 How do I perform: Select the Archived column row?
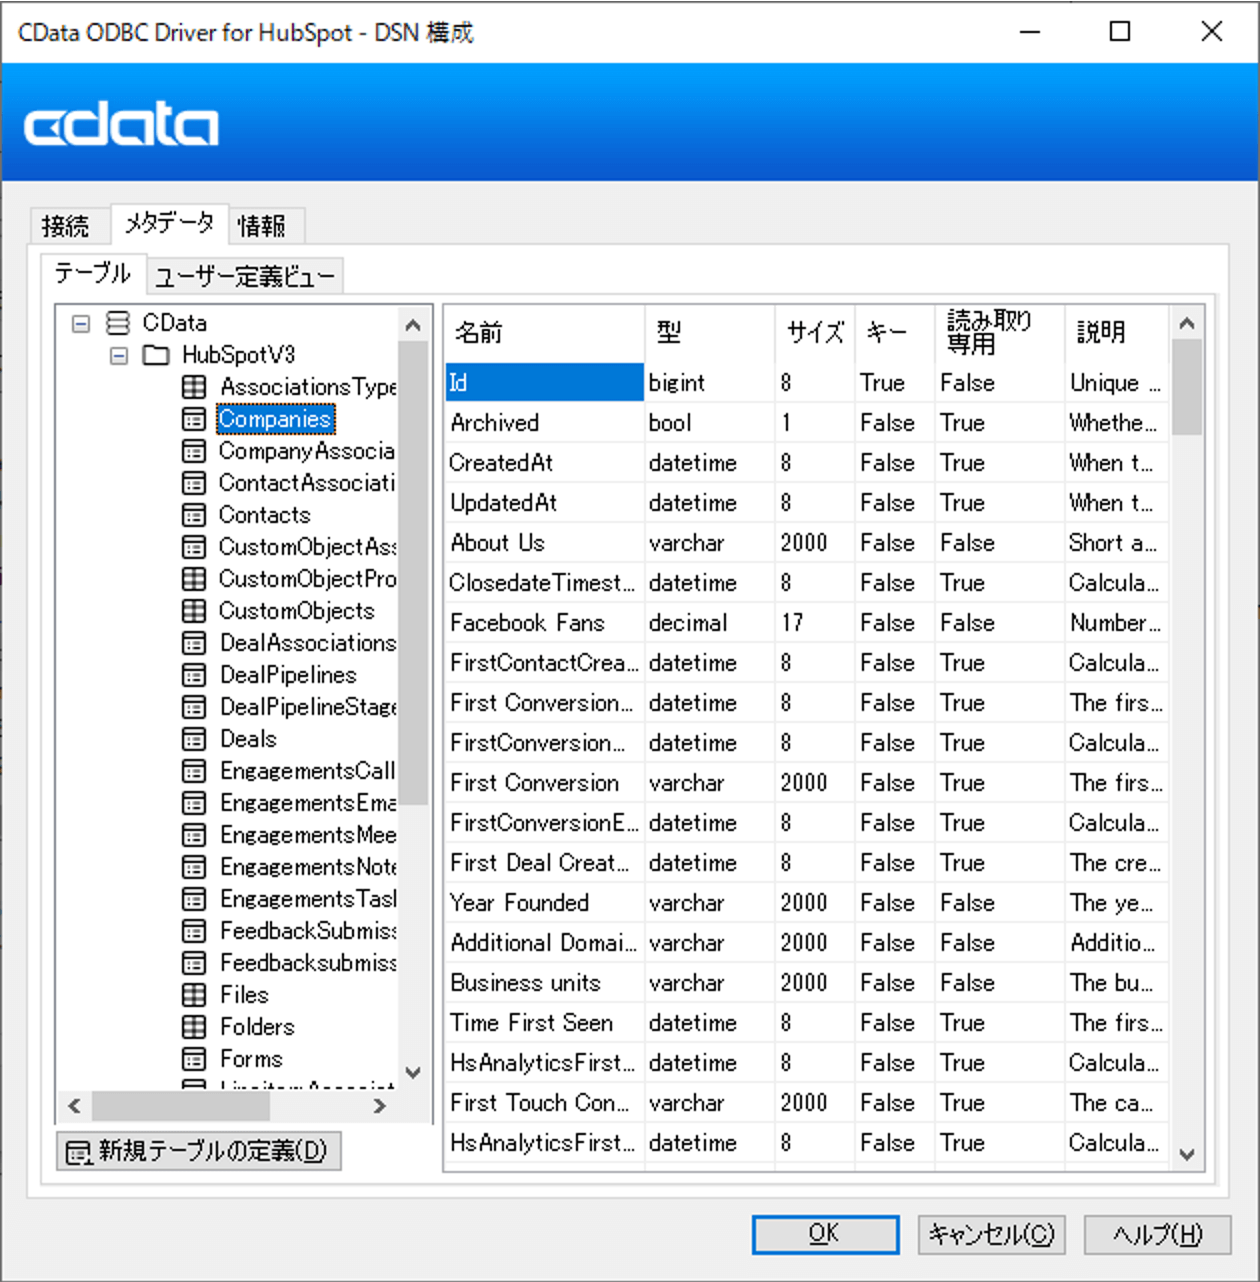tap(806, 423)
